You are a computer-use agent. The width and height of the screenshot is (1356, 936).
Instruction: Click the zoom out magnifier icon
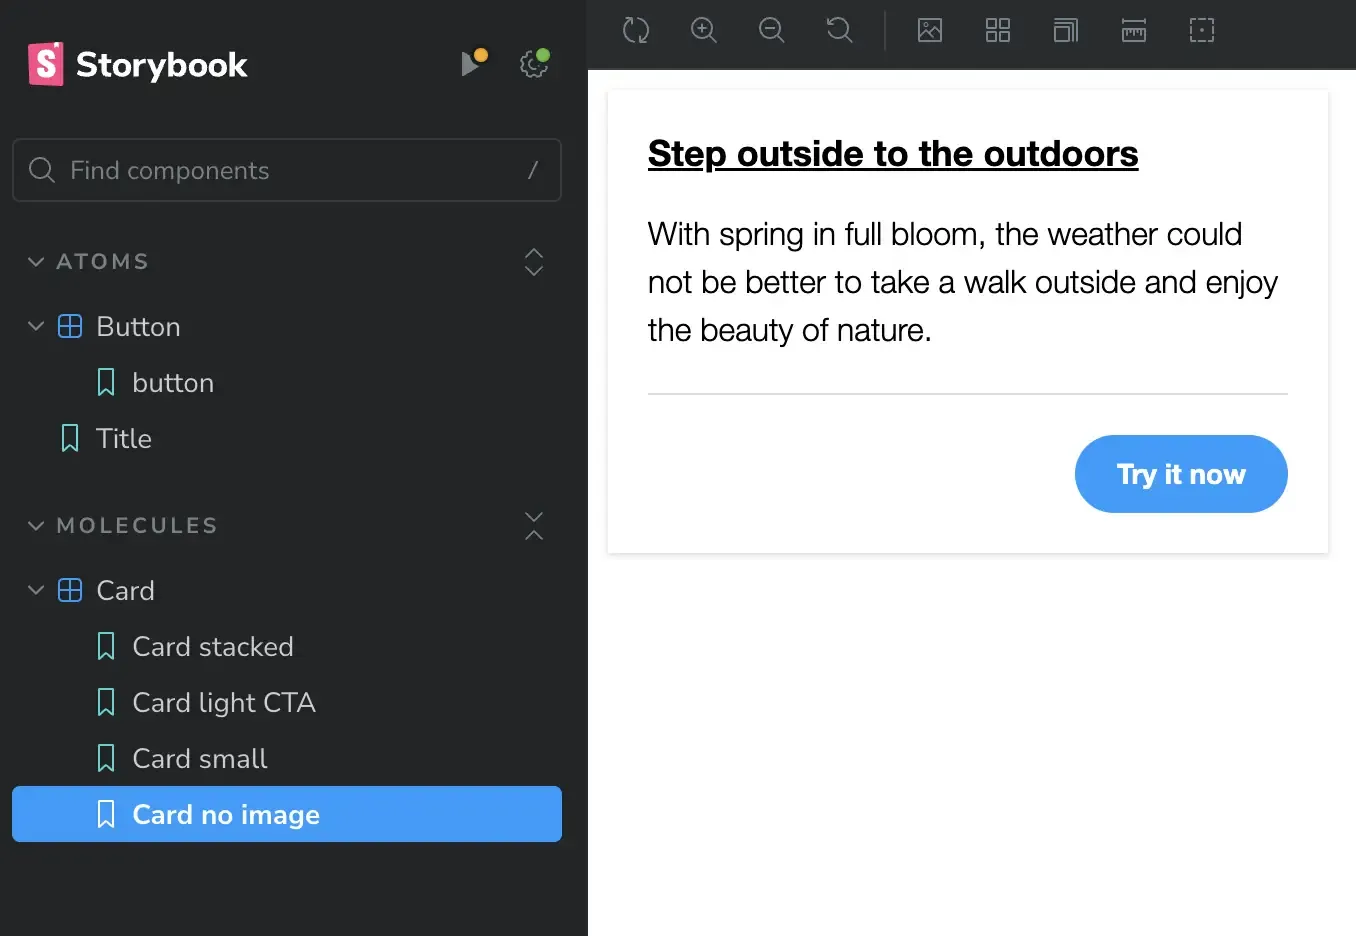point(772,30)
